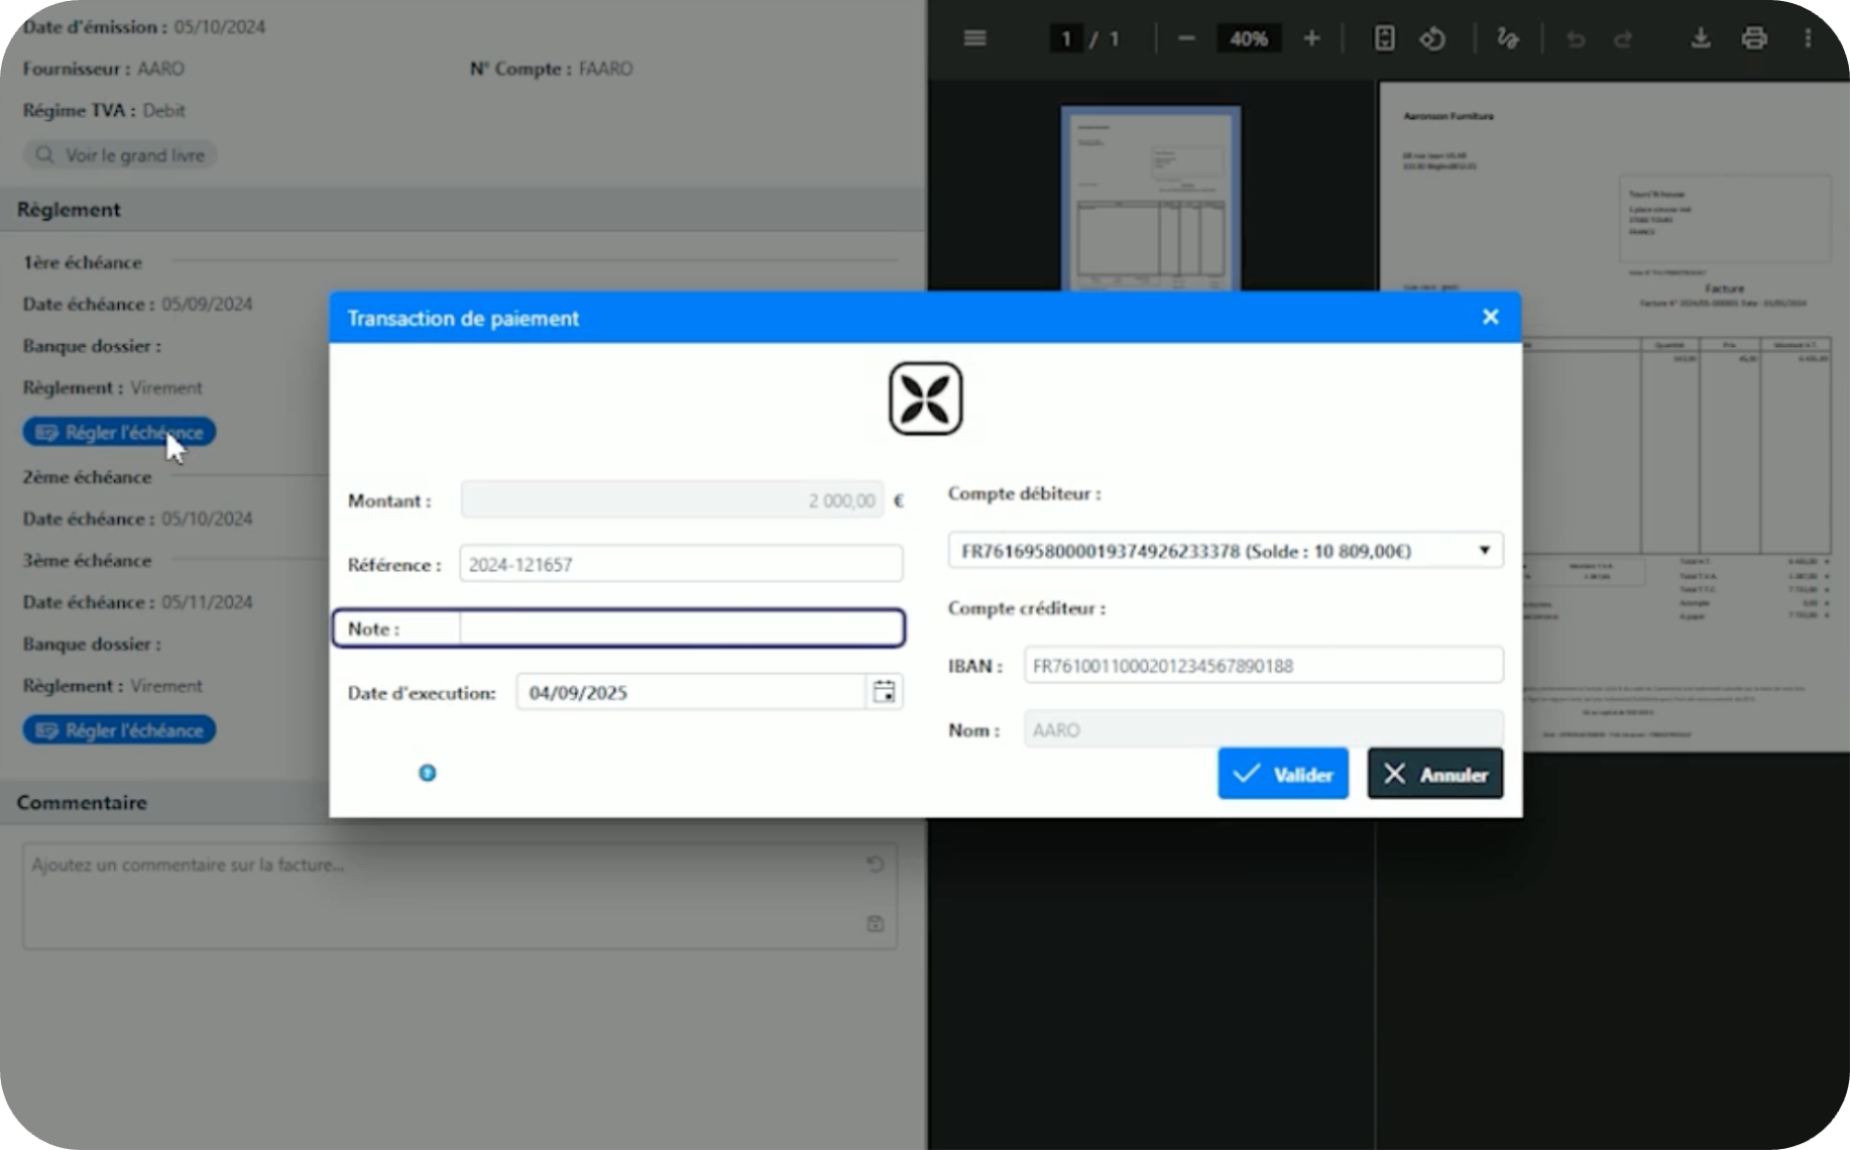Select the PDF page 1 thumbnail
Image resolution: width=1850 pixels, height=1150 pixels.
[1150, 198]
